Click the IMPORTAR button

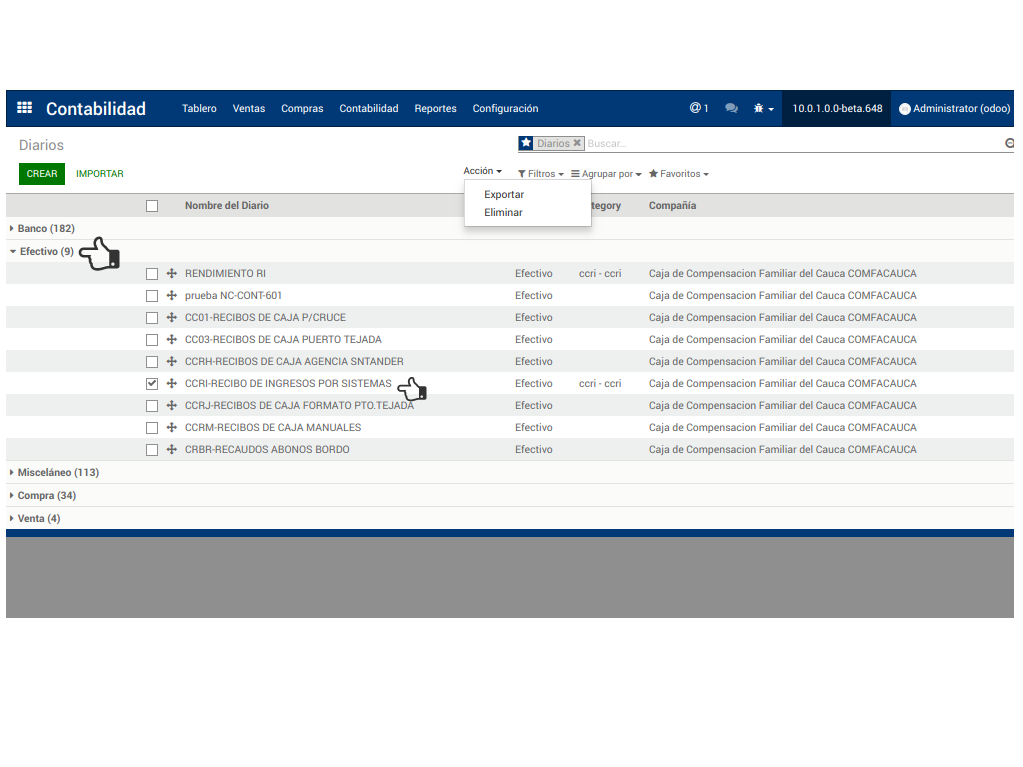(x=100, y=174)
